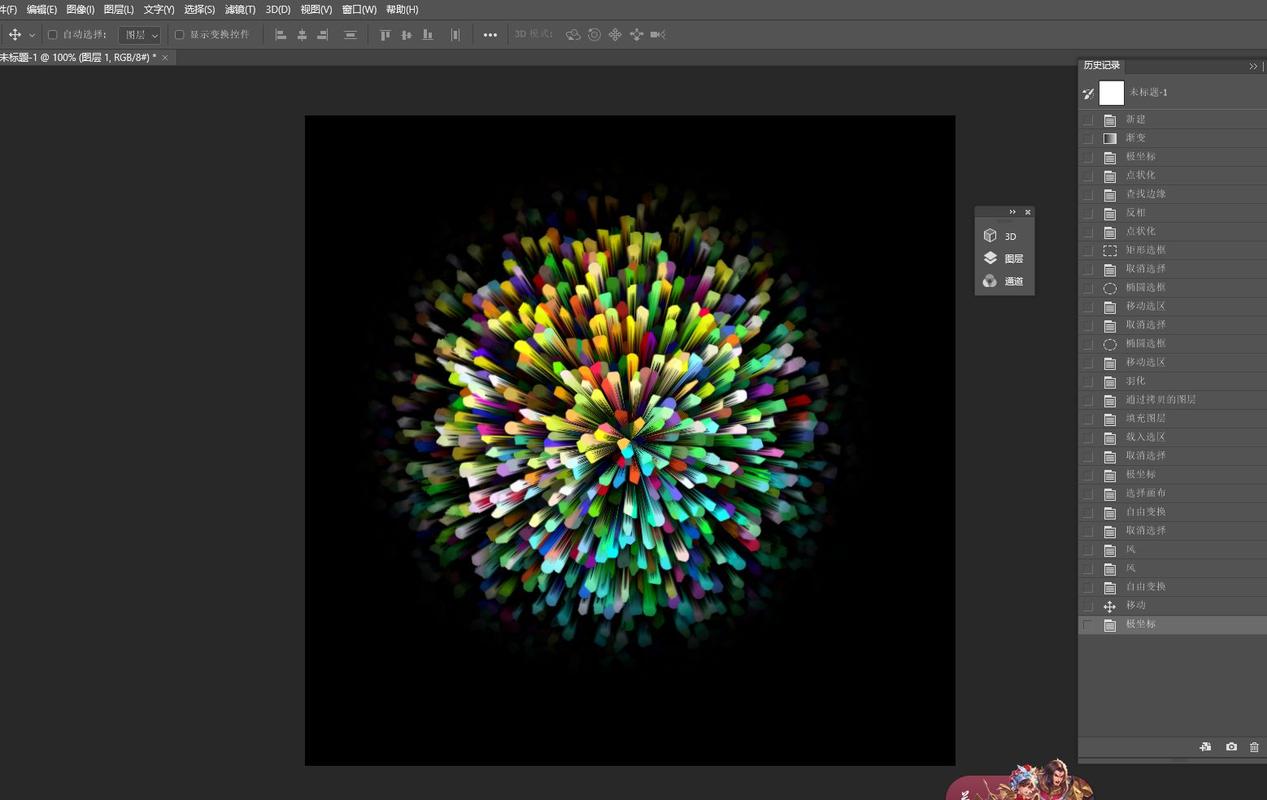Select the 查找边缘 history state

(1145, 194)
